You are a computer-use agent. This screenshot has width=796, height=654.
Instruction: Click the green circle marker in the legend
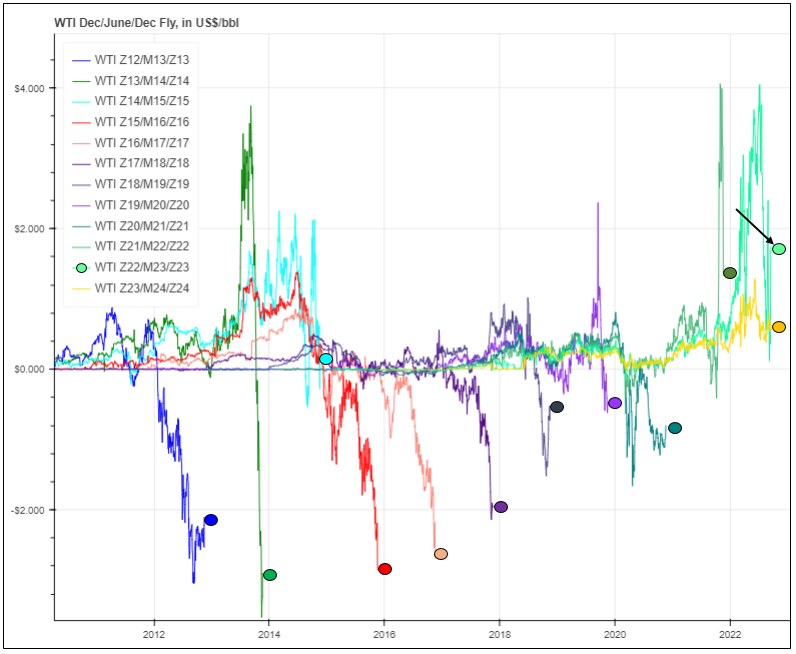click(81, 268)
